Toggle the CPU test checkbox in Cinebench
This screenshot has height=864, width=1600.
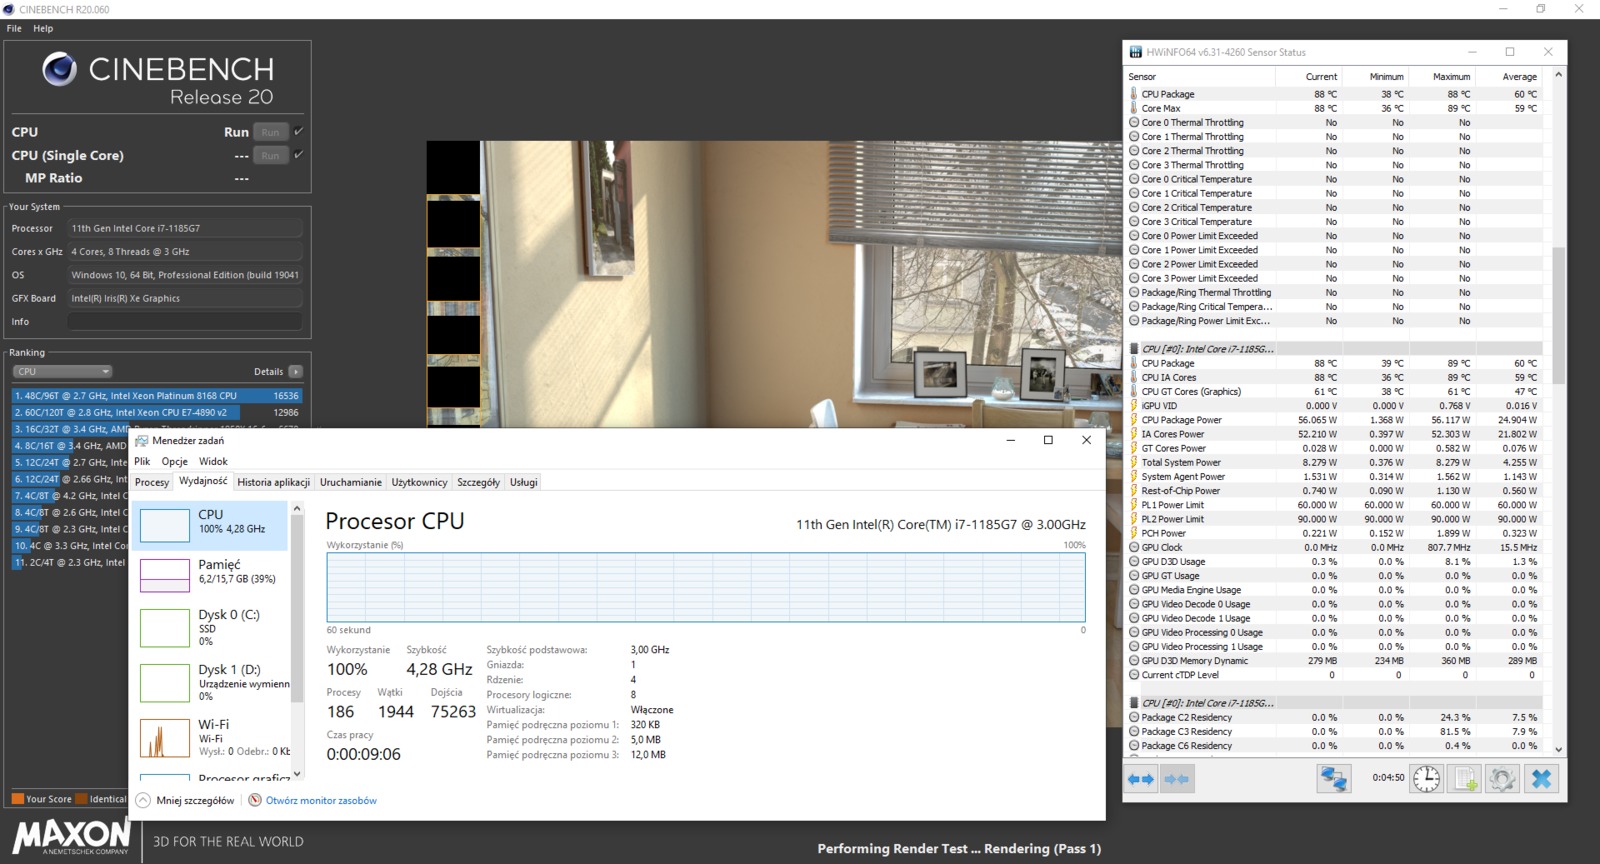pyautogui.click(x=298, y=131)
